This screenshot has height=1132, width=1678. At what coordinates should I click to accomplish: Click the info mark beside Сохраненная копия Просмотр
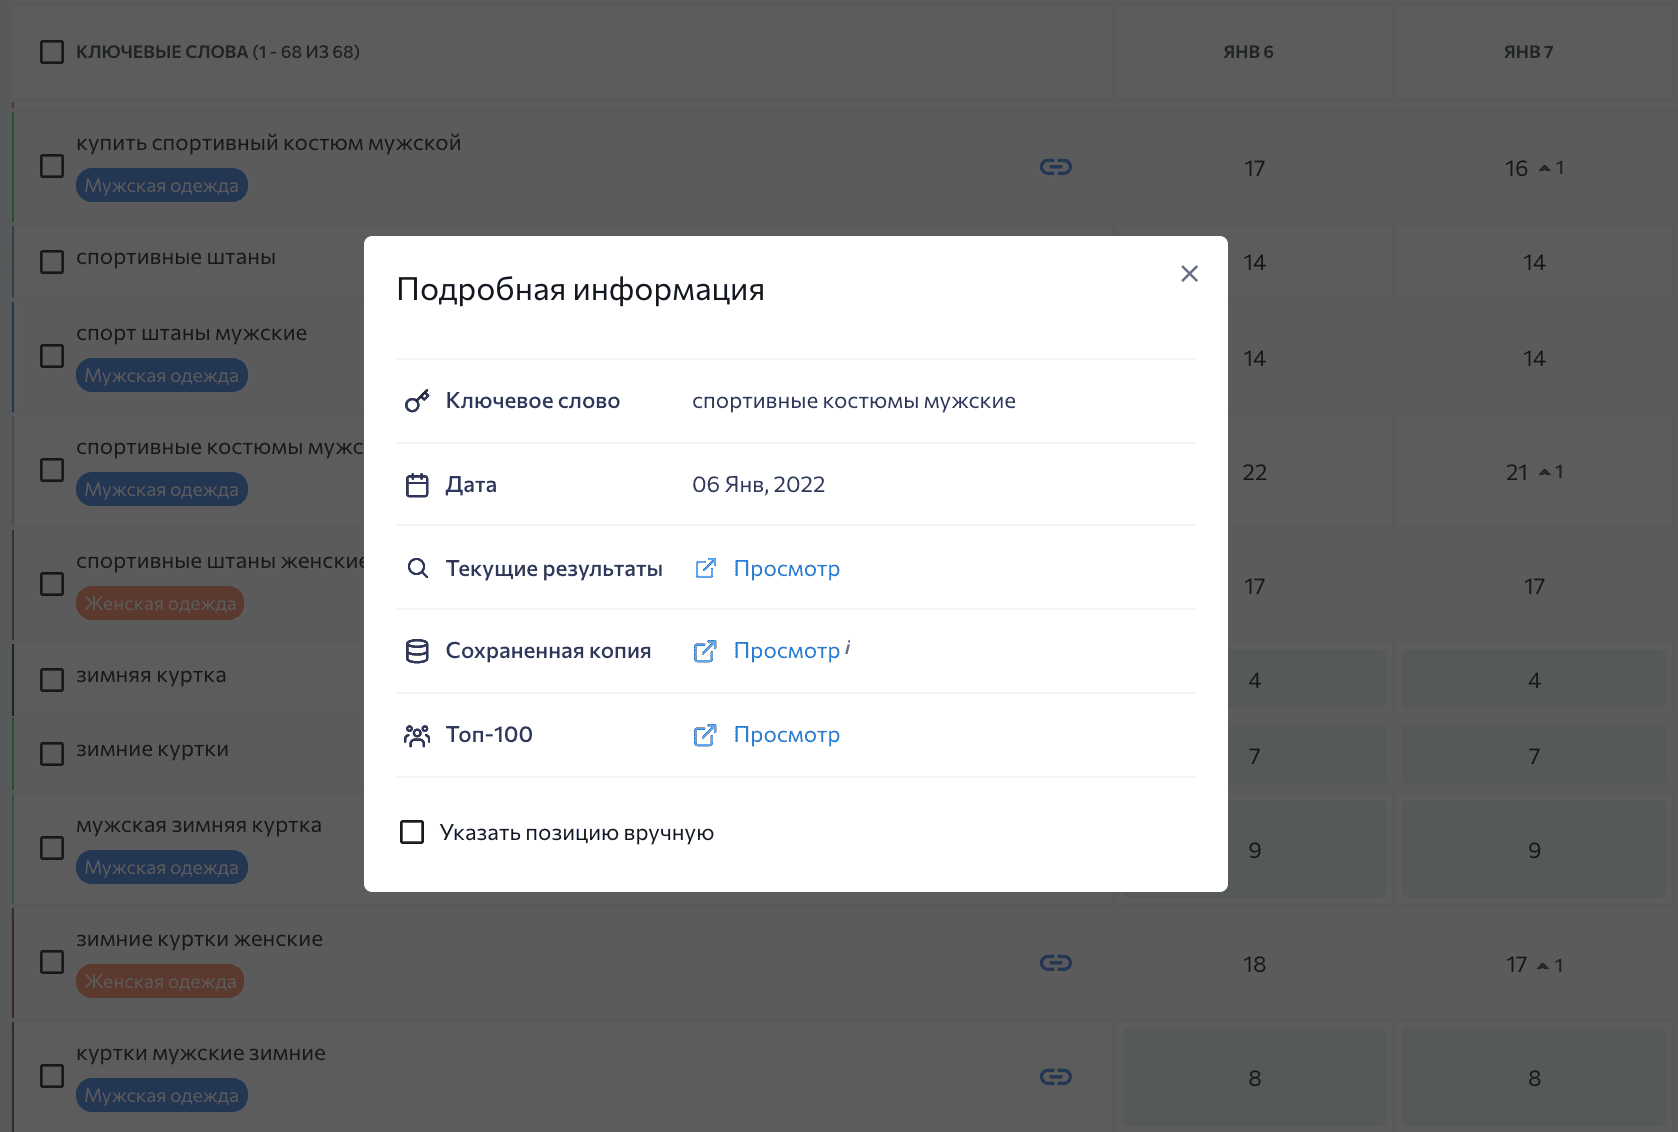pyautogui.click(x=848, y=647)
